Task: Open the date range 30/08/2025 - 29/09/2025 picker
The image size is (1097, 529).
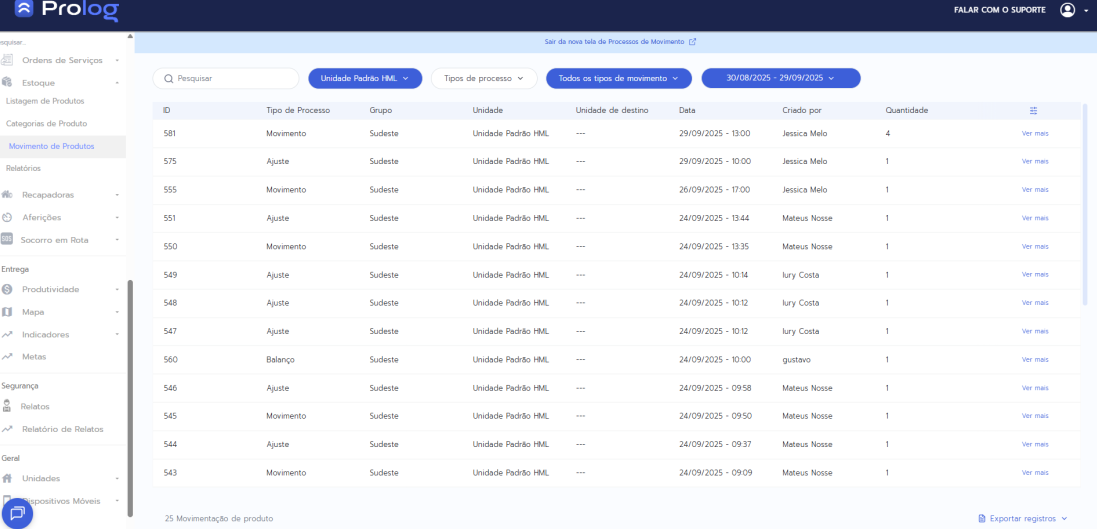Action: click(780, 78)
